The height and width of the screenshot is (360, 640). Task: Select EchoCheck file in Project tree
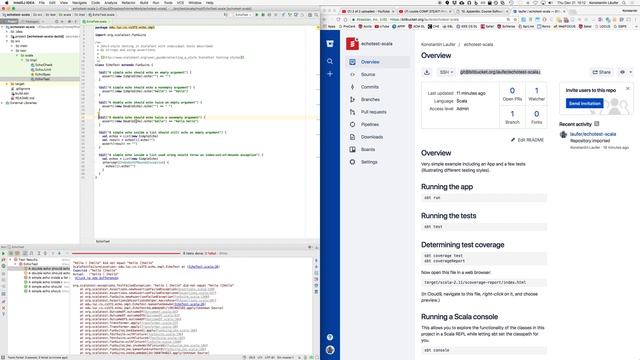[x=43, y=65]
